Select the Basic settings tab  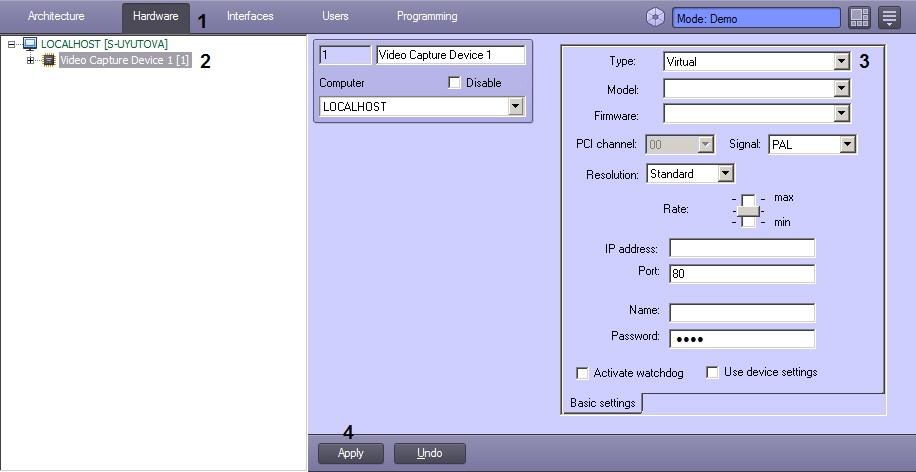602,403
